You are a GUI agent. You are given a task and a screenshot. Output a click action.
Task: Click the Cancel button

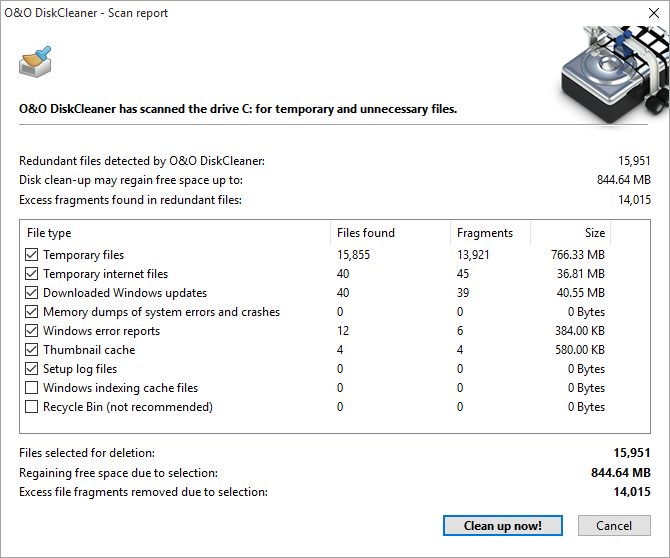(x=614, y=526)
